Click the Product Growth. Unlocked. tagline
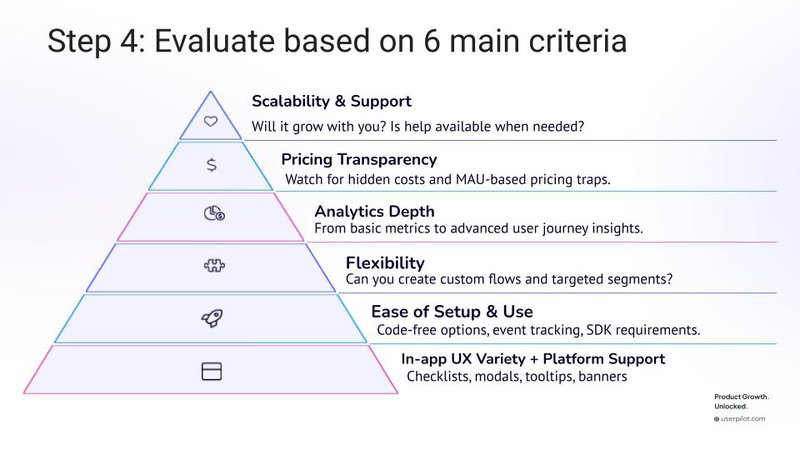The width and height of the screenshot is (800, 450). tap(741, 401)
